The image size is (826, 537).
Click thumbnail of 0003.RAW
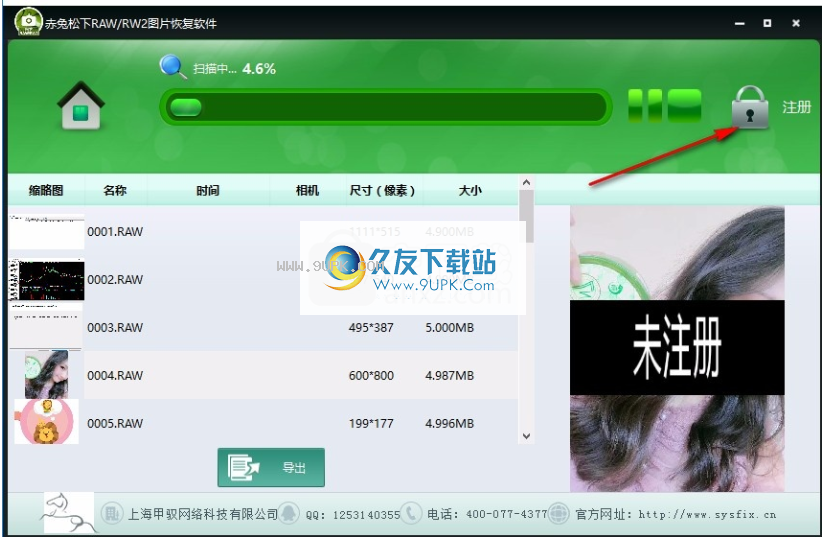(46, 326)
